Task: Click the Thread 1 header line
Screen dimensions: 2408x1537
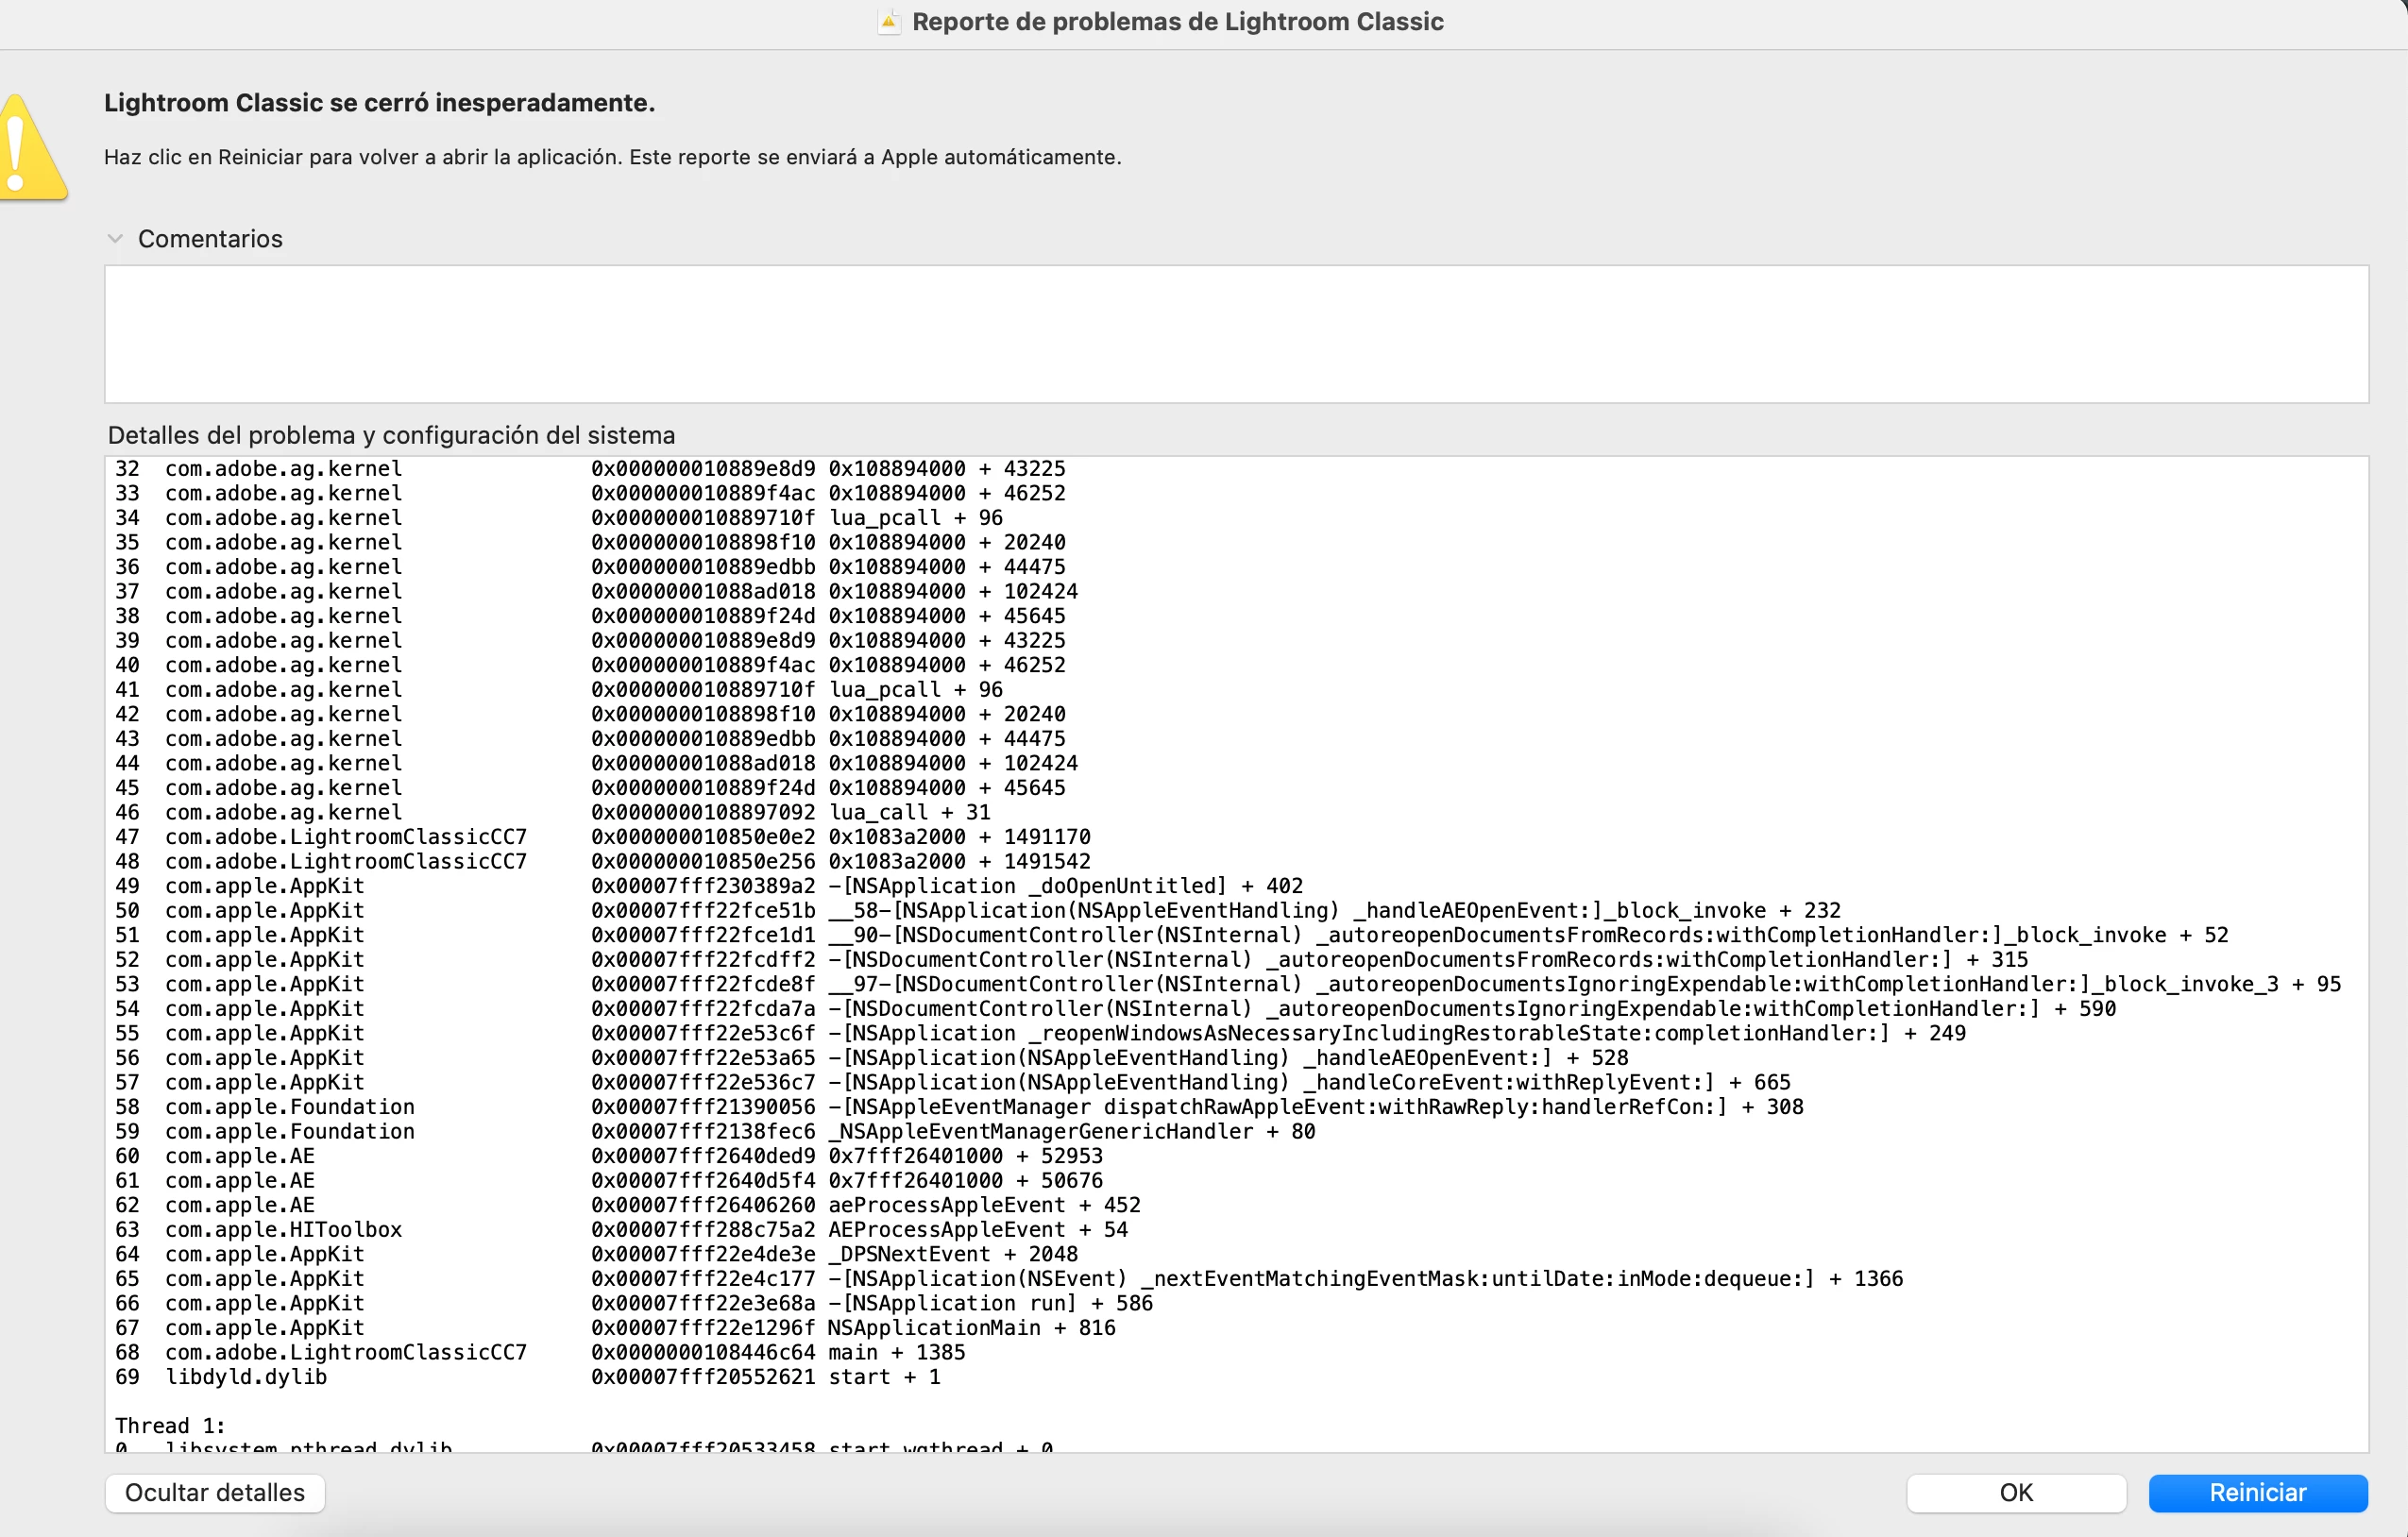Action: tap(170, 1425)
